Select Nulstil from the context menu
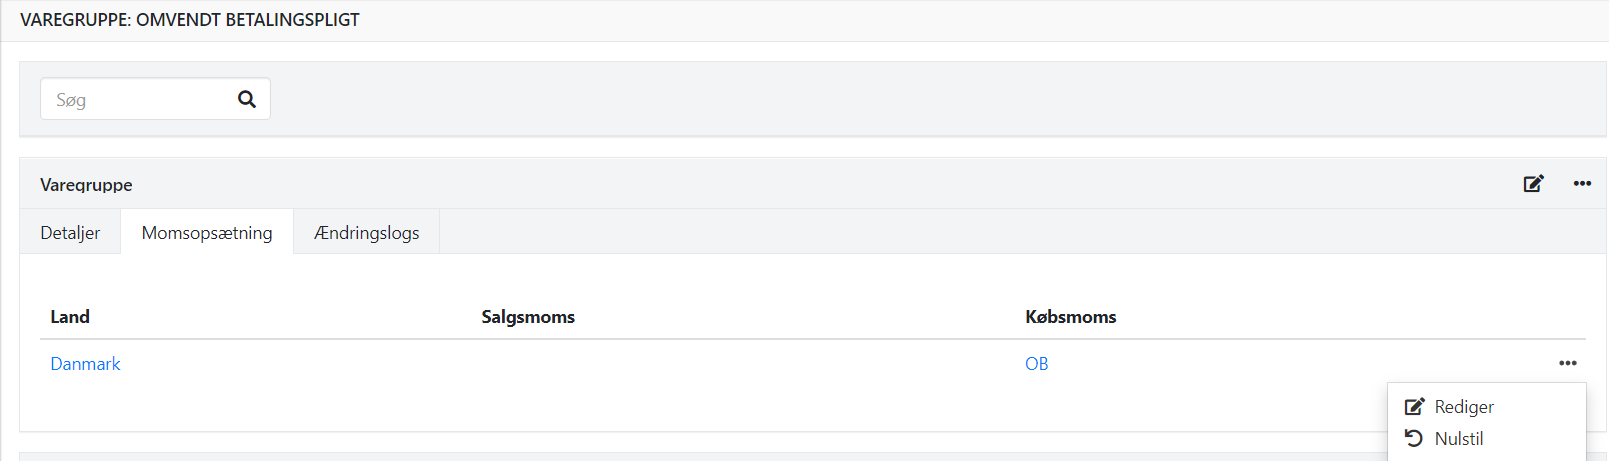1609x461 pixels. (x=1459, y=439)
